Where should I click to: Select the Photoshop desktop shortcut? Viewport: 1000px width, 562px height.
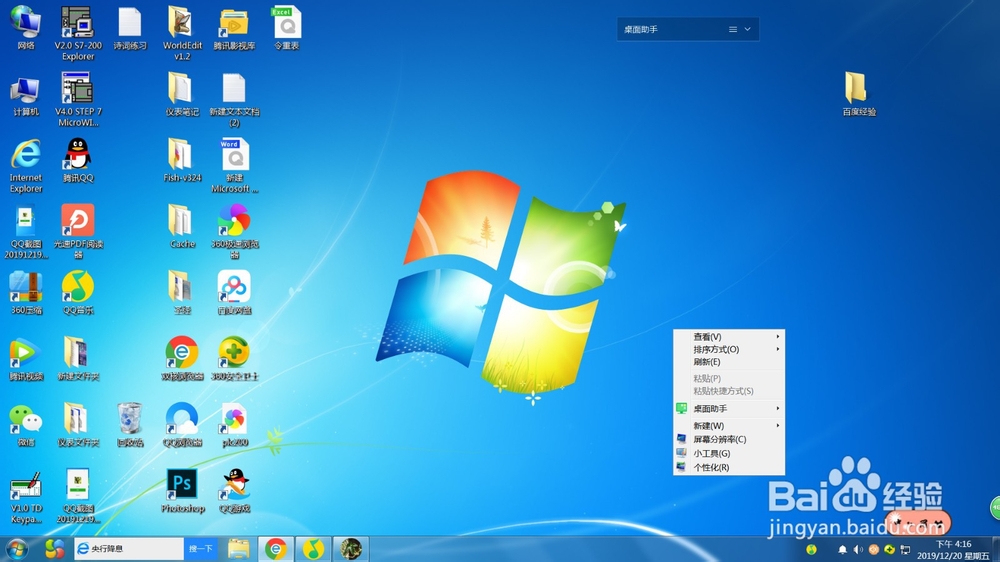click(182, 491)
